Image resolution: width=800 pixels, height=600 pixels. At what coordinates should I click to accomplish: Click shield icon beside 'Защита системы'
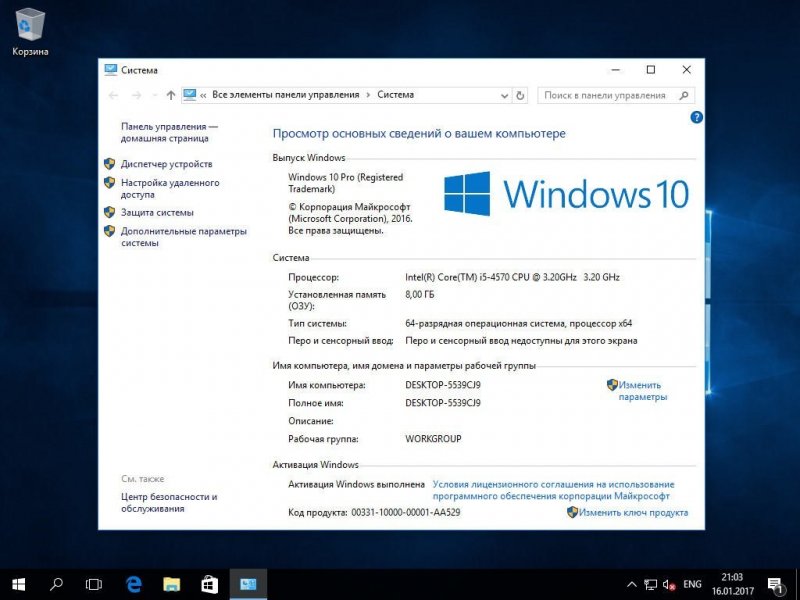coord(109,212)
